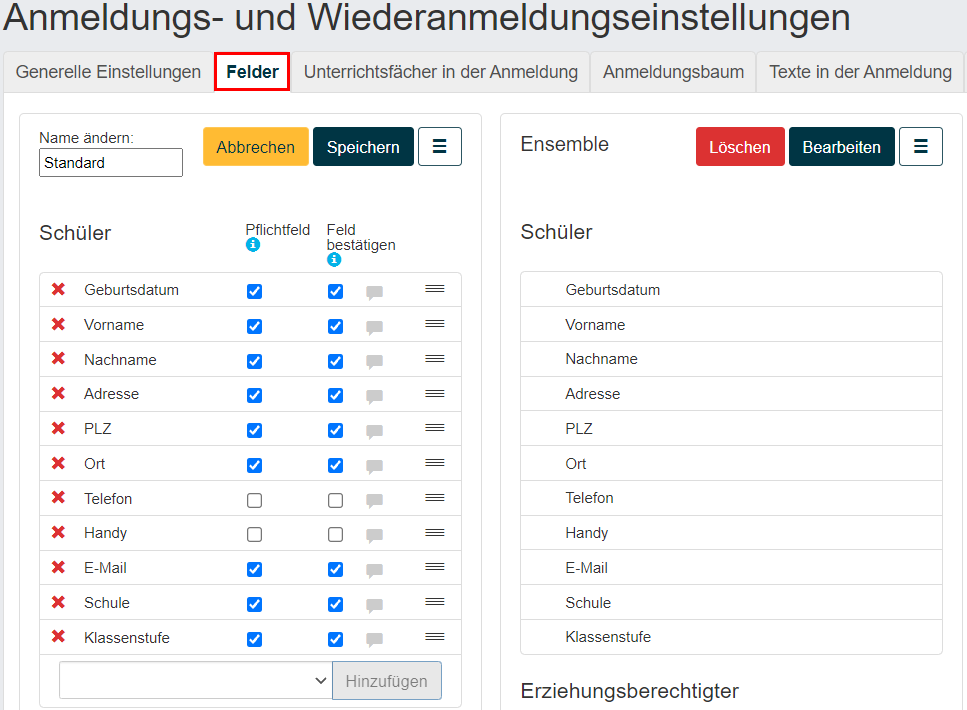Click red X beside Schule field
Viewport: 967px width, 710px height.
coord(59,602)
